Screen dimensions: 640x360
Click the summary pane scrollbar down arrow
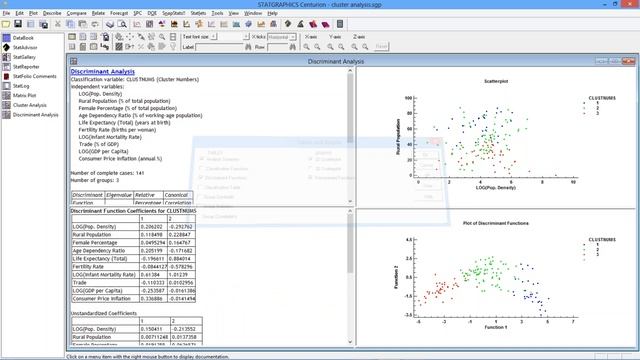(350, 201)
